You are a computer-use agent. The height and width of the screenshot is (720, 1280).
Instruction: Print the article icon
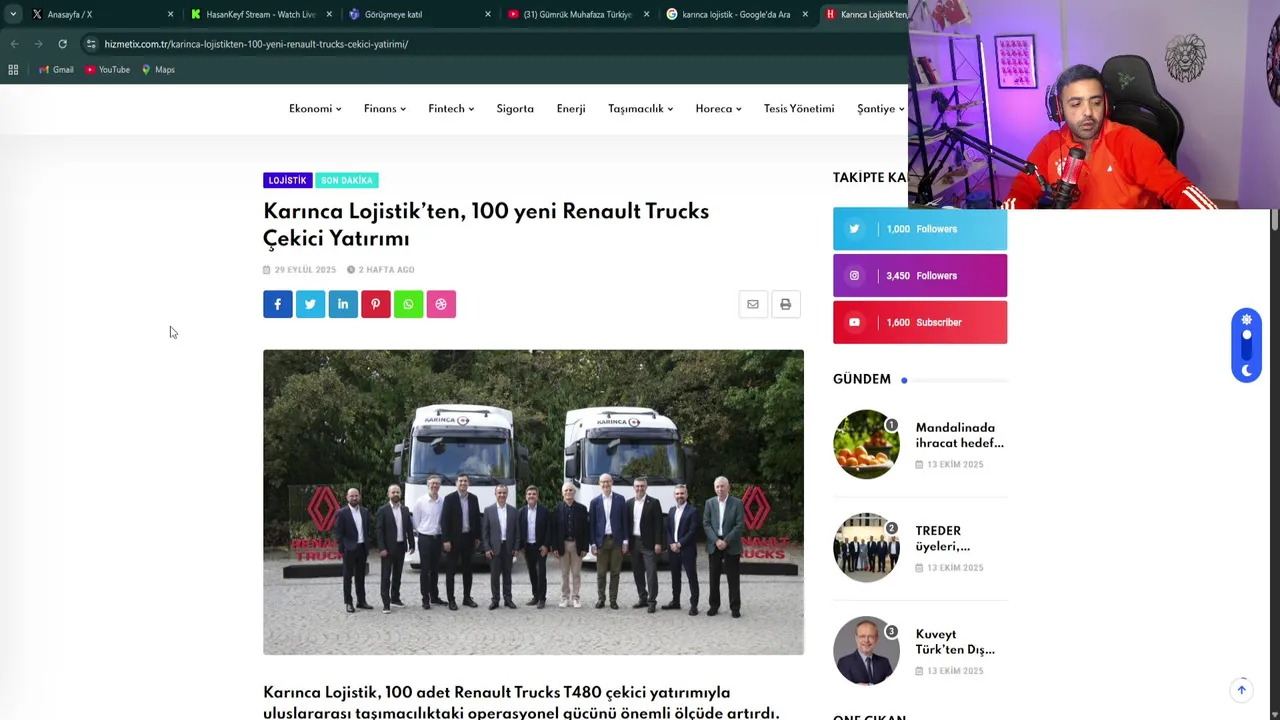(x=785, y=304)
